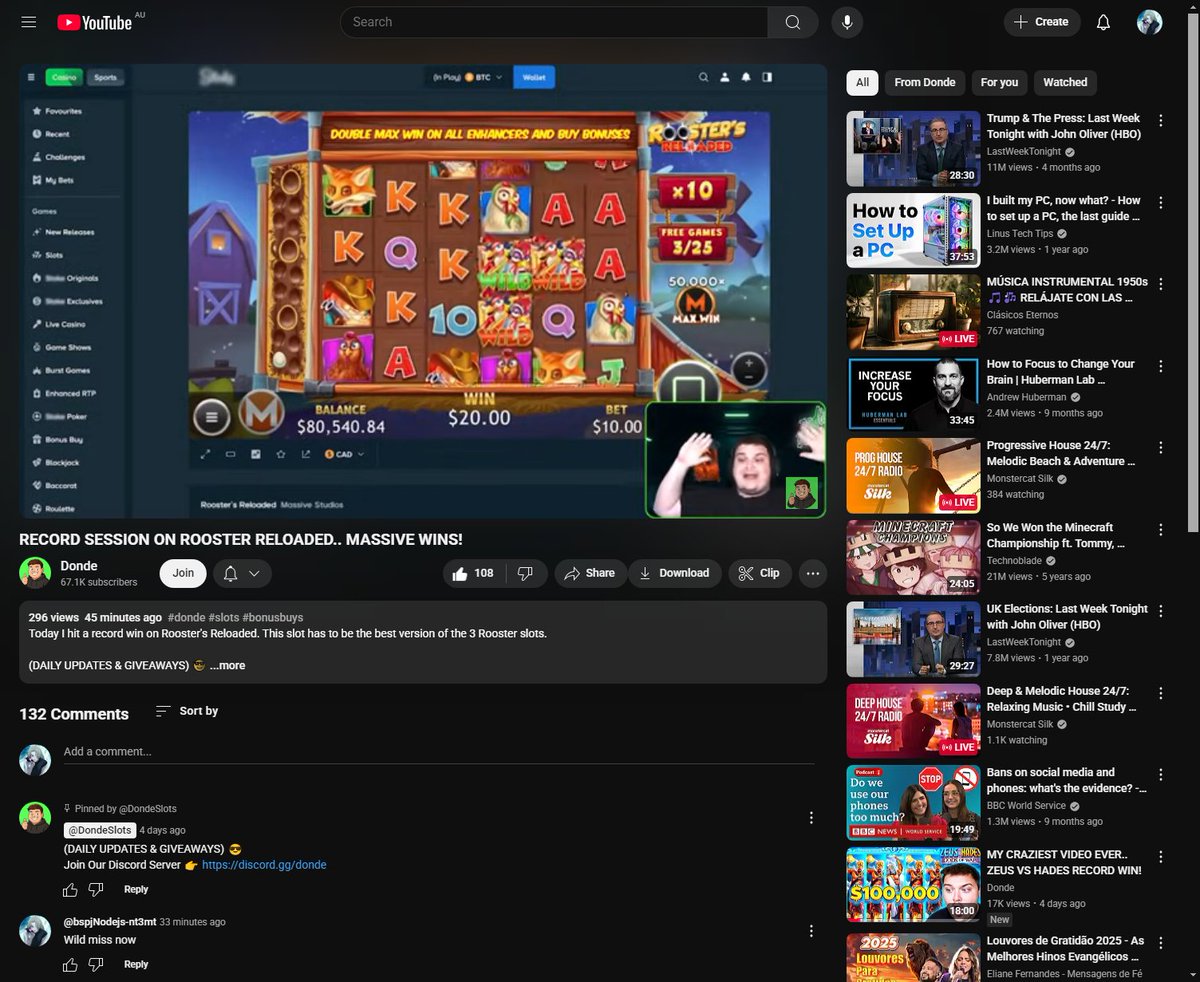Open the discord.gg/donde link
Image resolution: width=1200 pixels, height=982 pixels.
[x=264, y=865]
